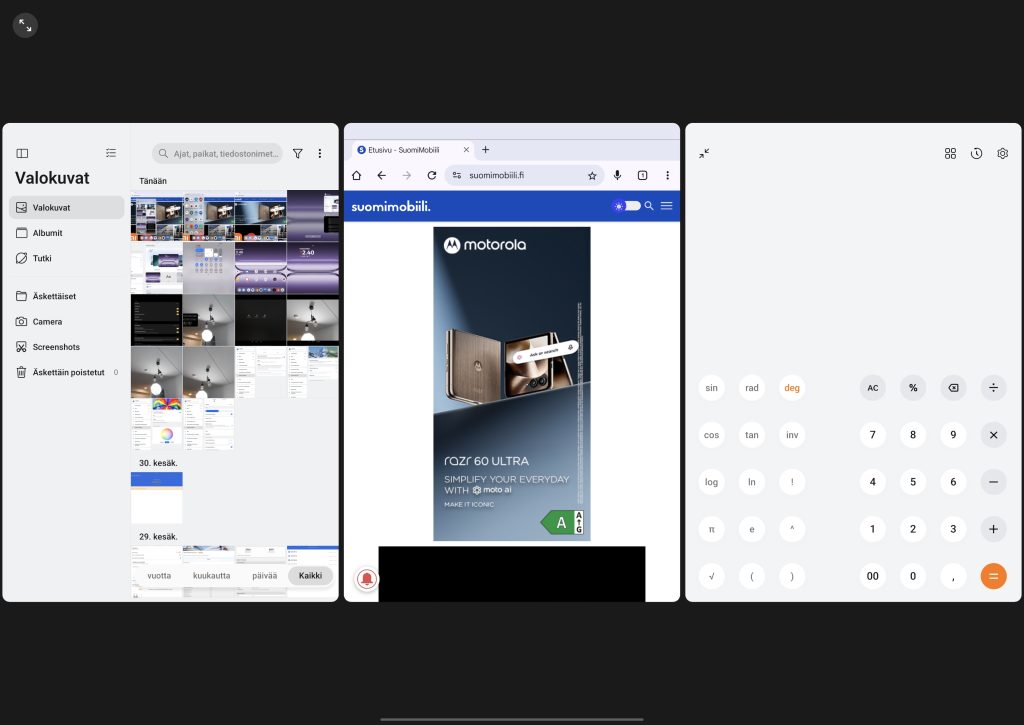Open a new browser tab
This screenshot has width=1024, height=725.
click(485, 150)
